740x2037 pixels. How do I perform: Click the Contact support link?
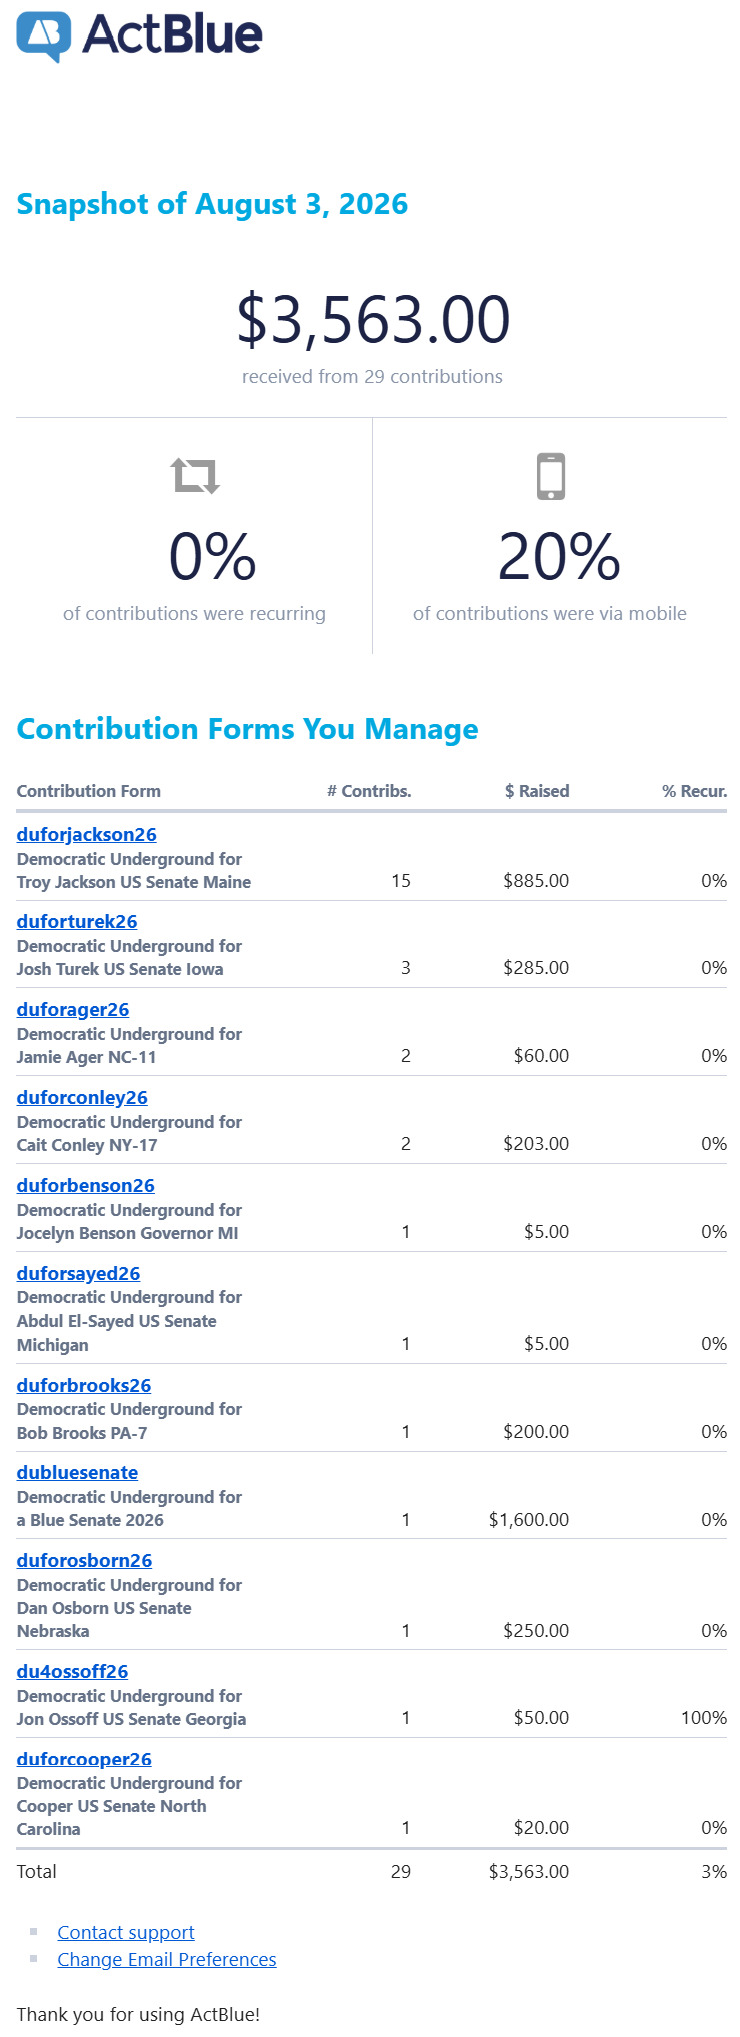click(x=126, y=1932)
